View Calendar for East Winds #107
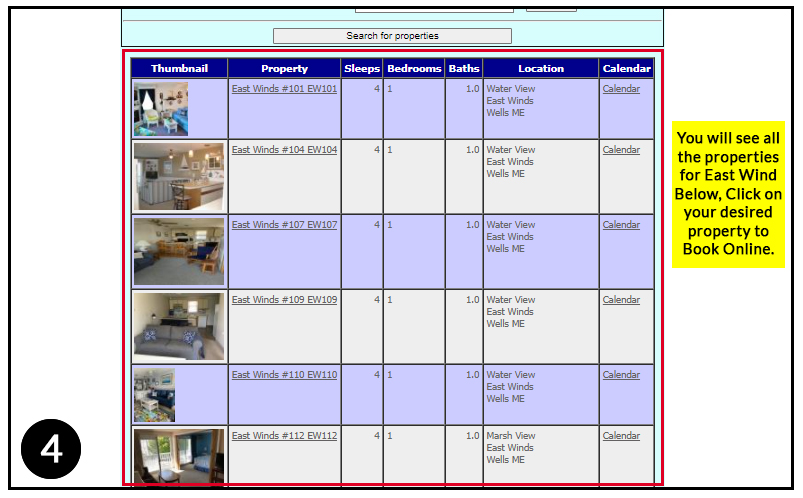 [x=621, y=225]
